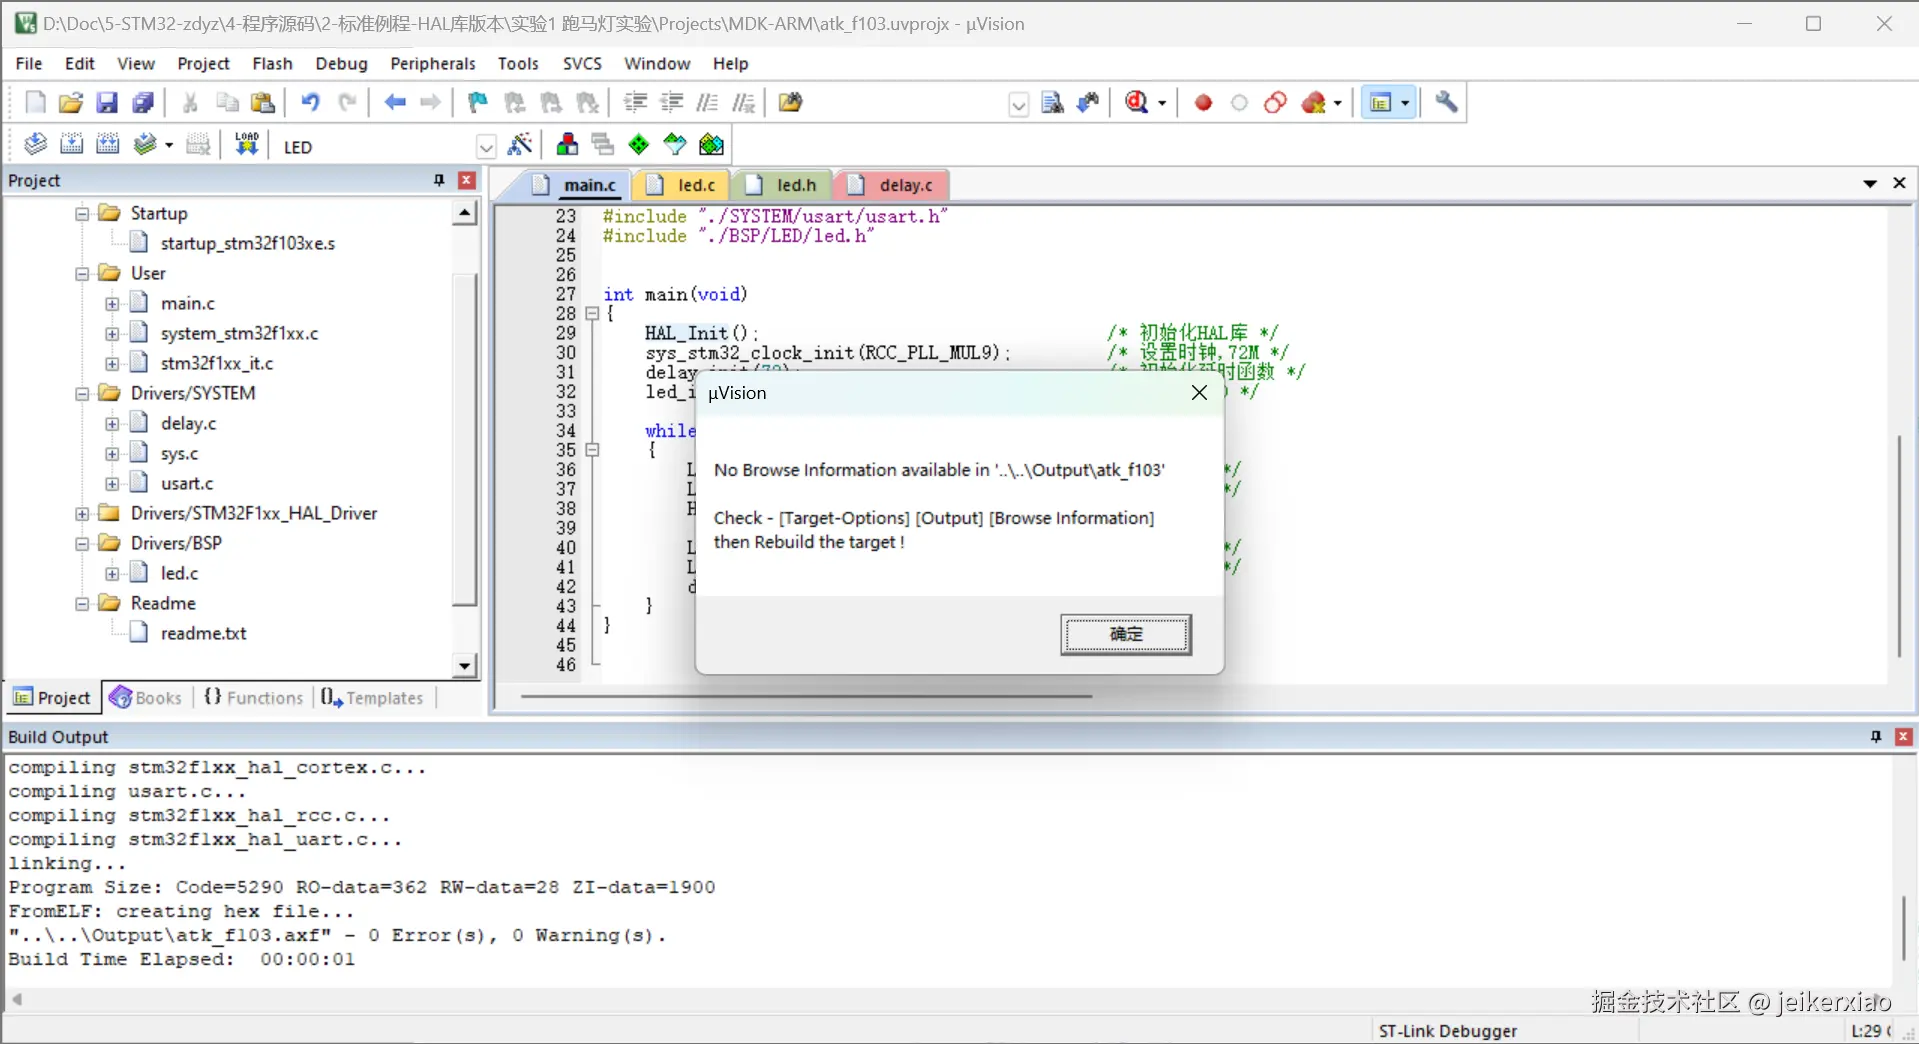This screenshot has width=1919, height=1044.
Task: Switch to the Functions panel tab
Action: point(254,698)
